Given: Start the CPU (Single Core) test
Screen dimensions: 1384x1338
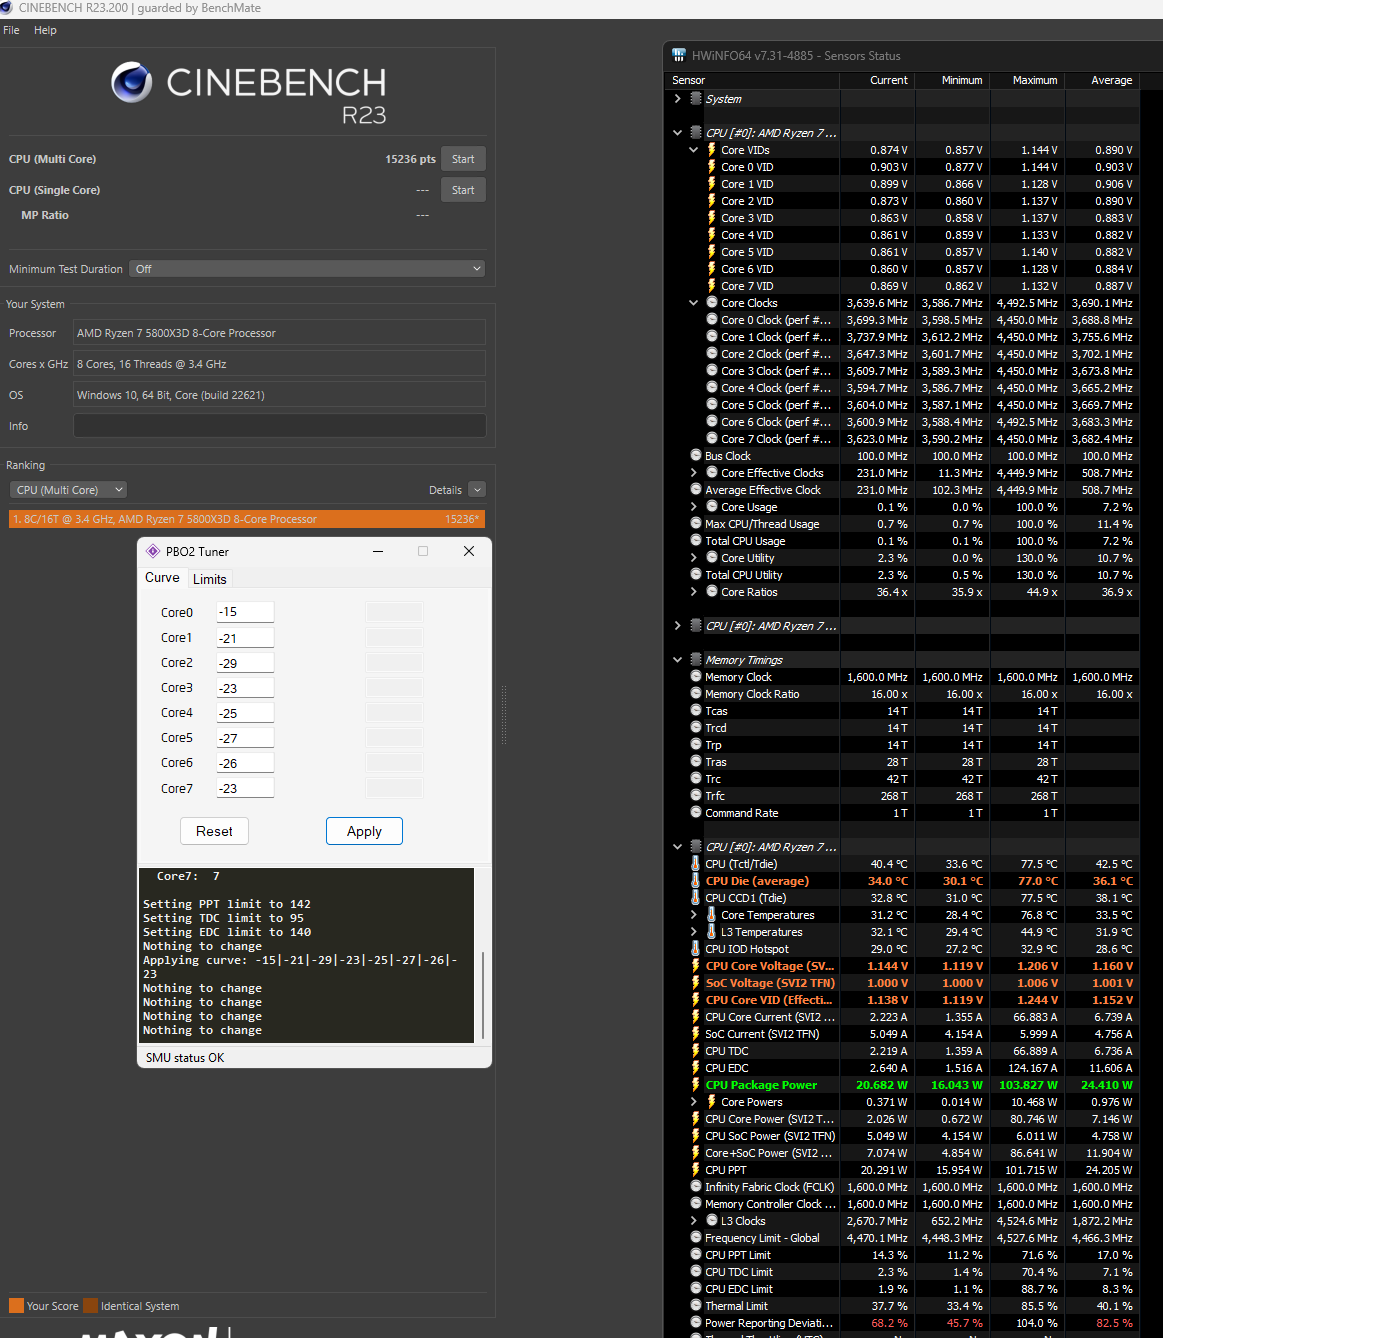Looking at the screenshot, I should tap(463, 190).
